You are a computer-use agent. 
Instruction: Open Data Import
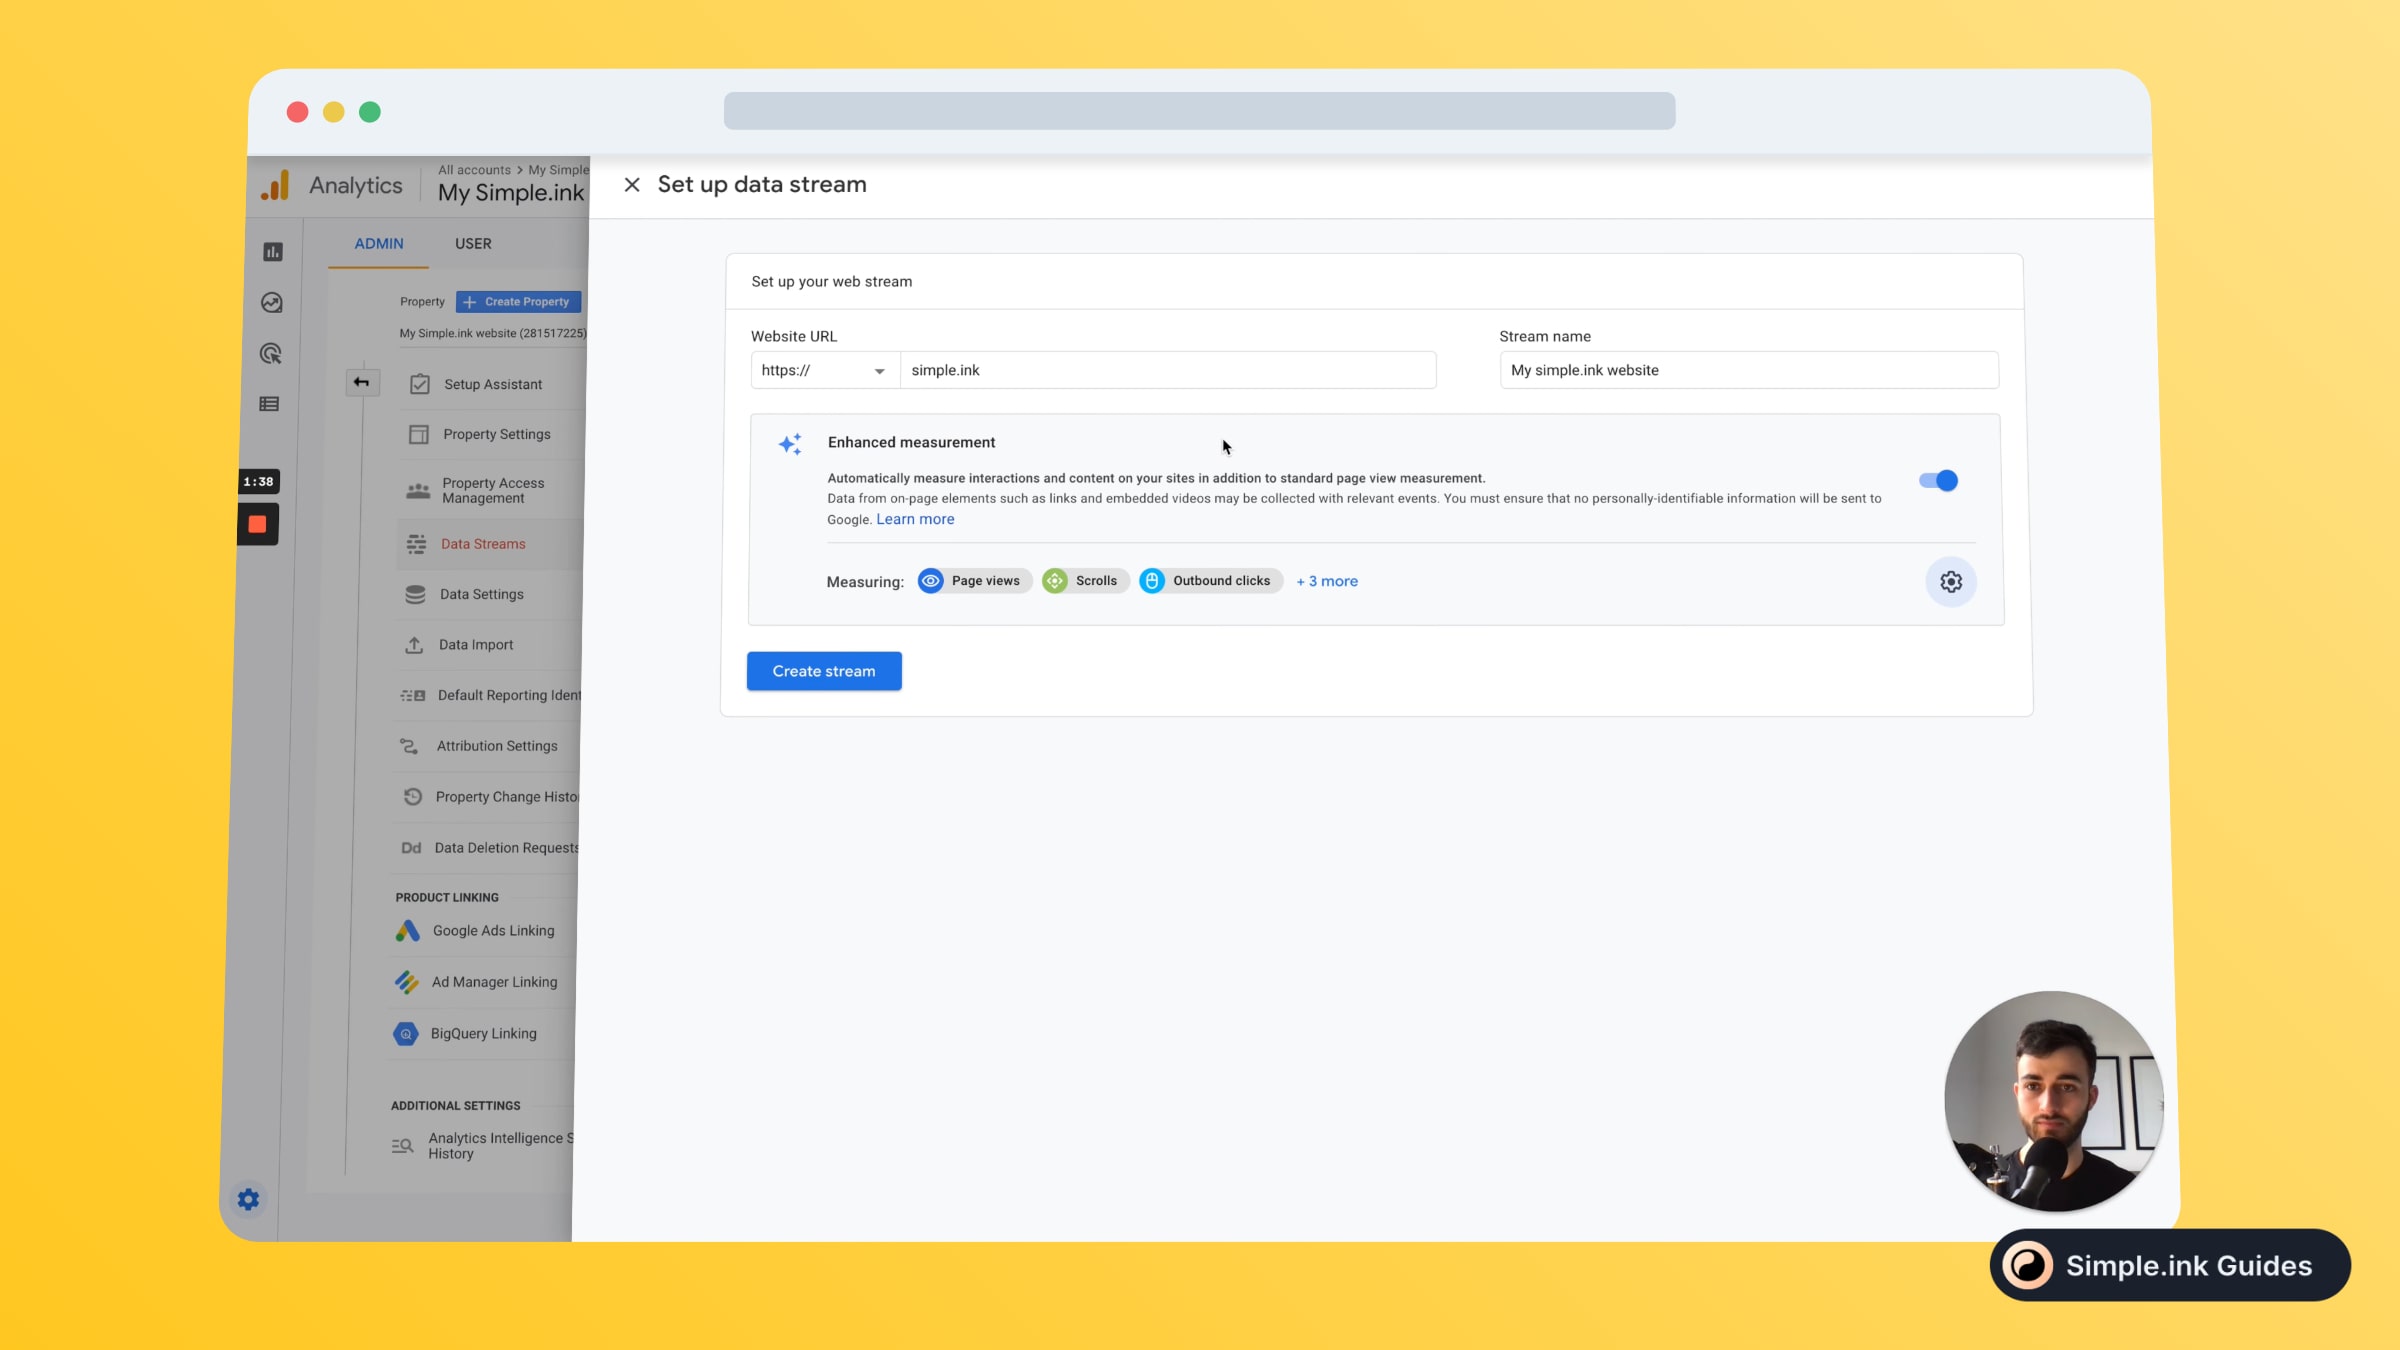[475, 645]
